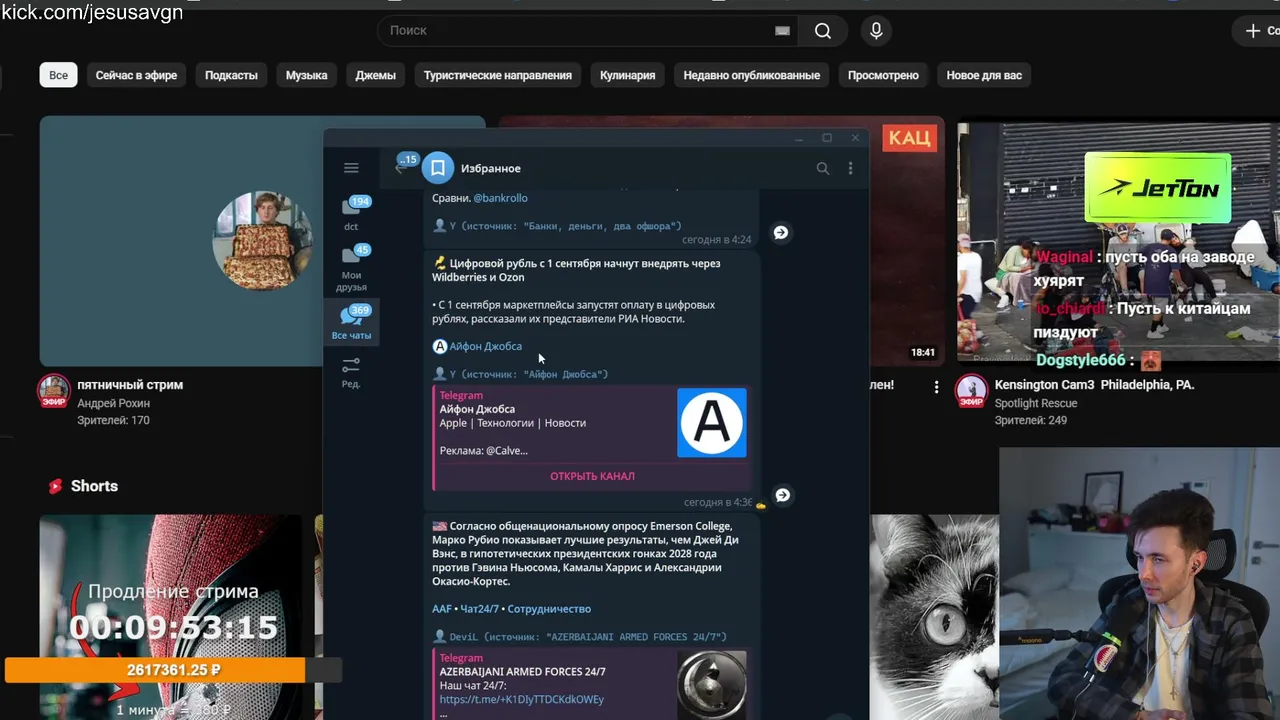
Task: Filter YouTube feed by Музыка
Action: point(306,75)
